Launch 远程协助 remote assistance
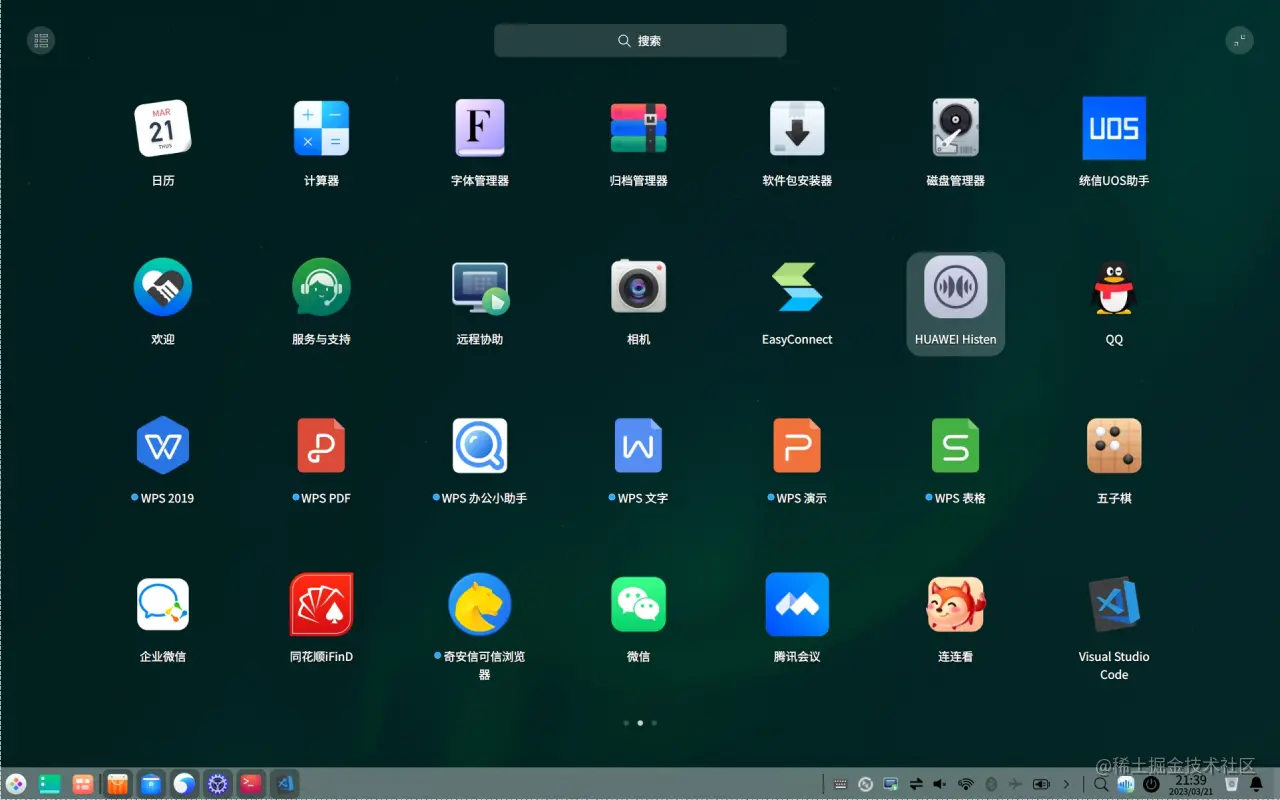1280x800 pixels. pos(480,288)
